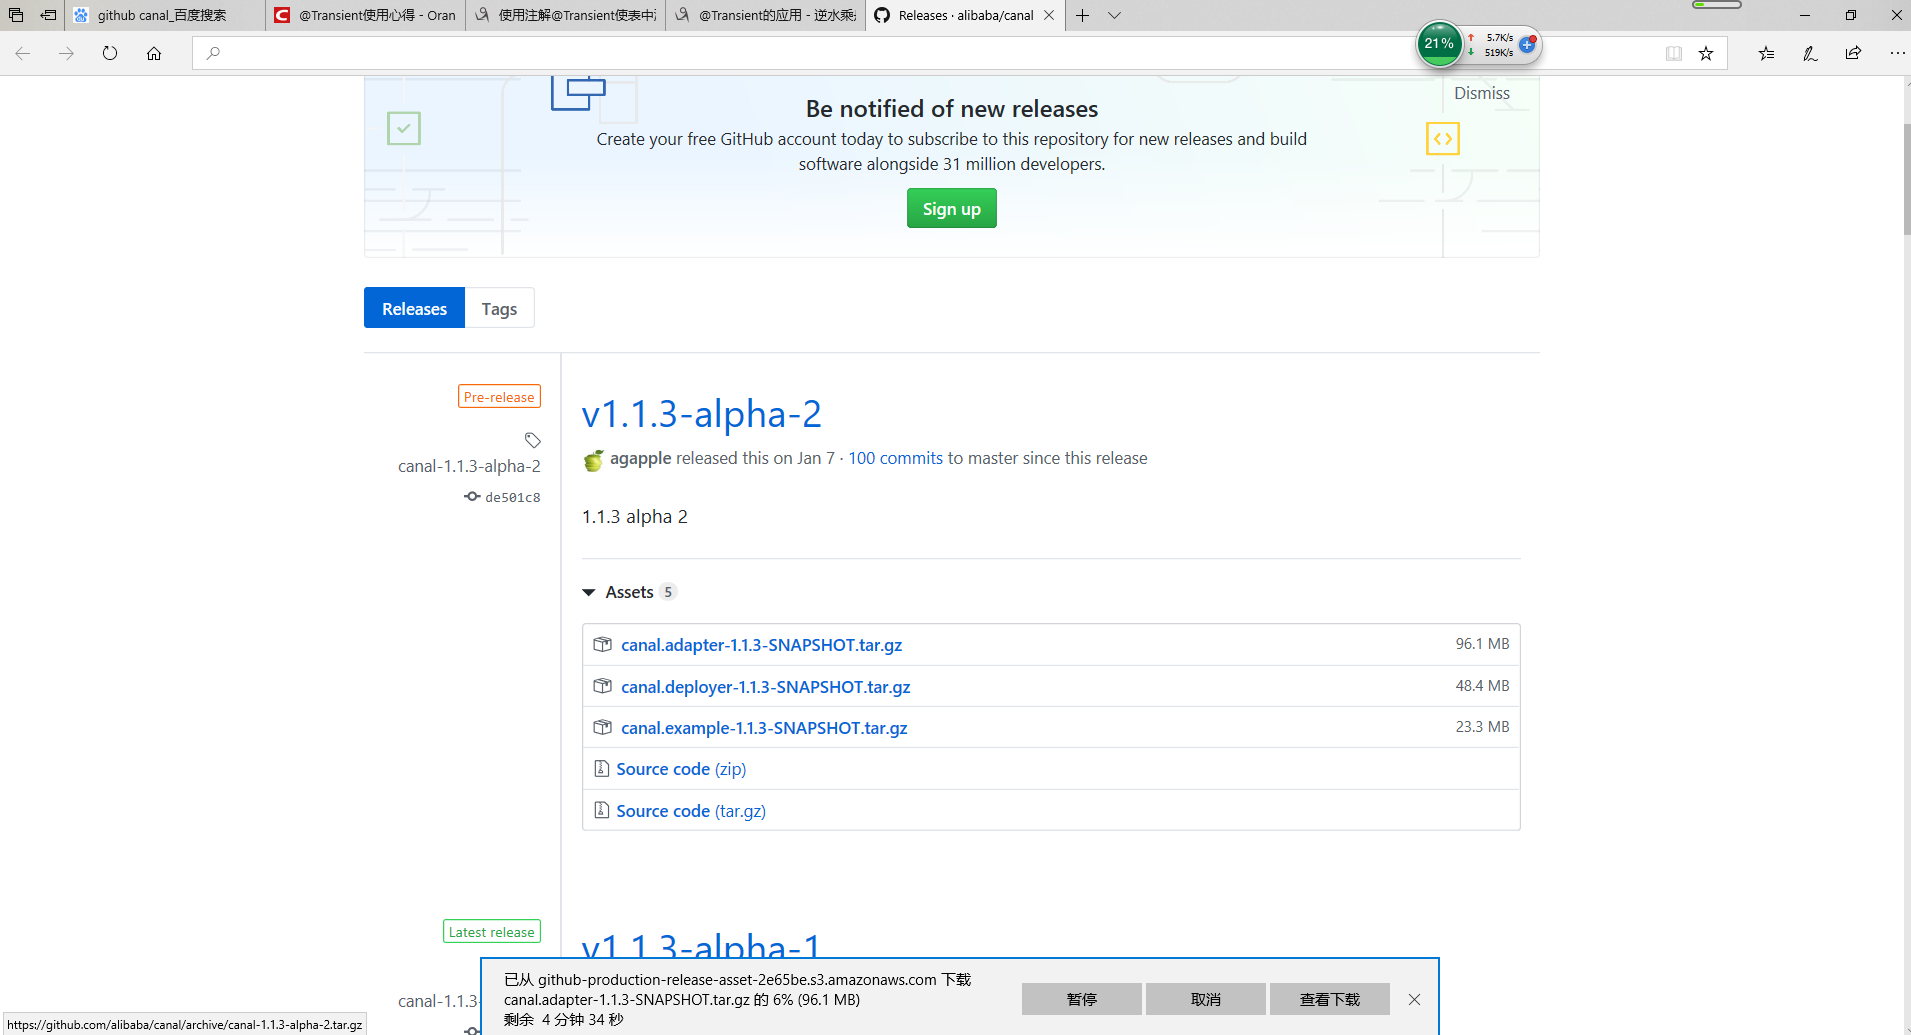Add this page to favorites star

click(1706, 54)
